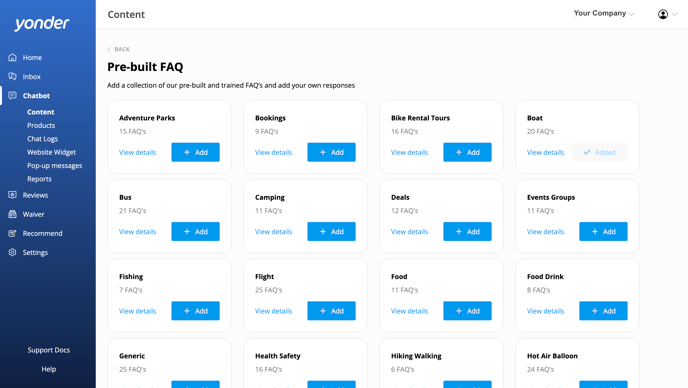Open Pop-up messages in the sidebar
Image resolution: width=688 pixels, height=388 pixels.
(54, 165)
